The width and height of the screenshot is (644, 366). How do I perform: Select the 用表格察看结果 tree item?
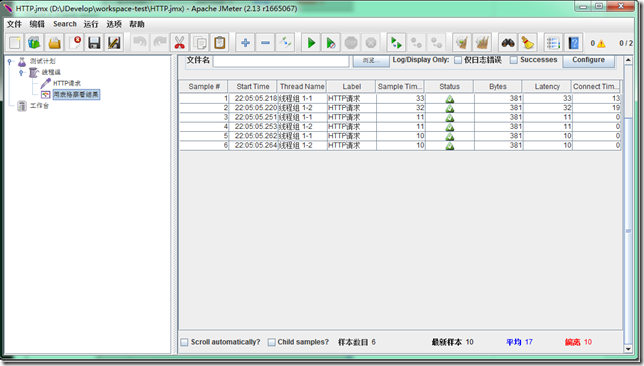pyautogui.click(x=76, y=94)
